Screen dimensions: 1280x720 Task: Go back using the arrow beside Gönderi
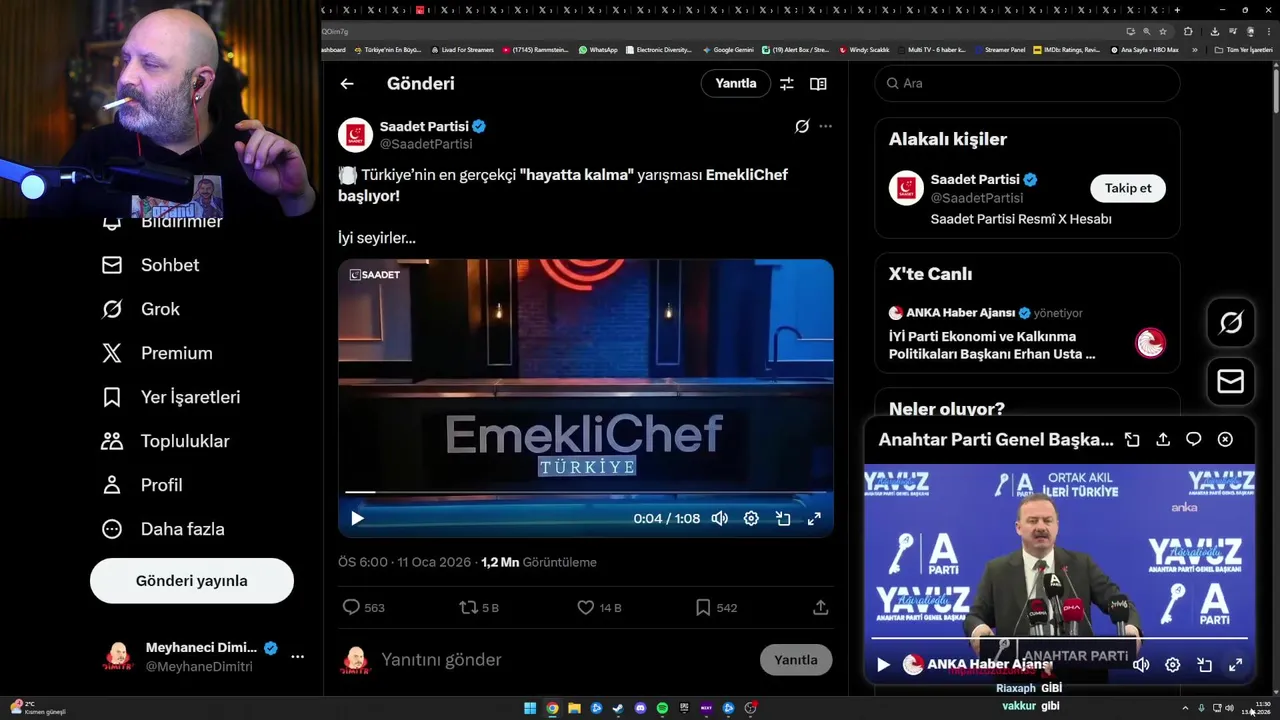pos(347,84)
